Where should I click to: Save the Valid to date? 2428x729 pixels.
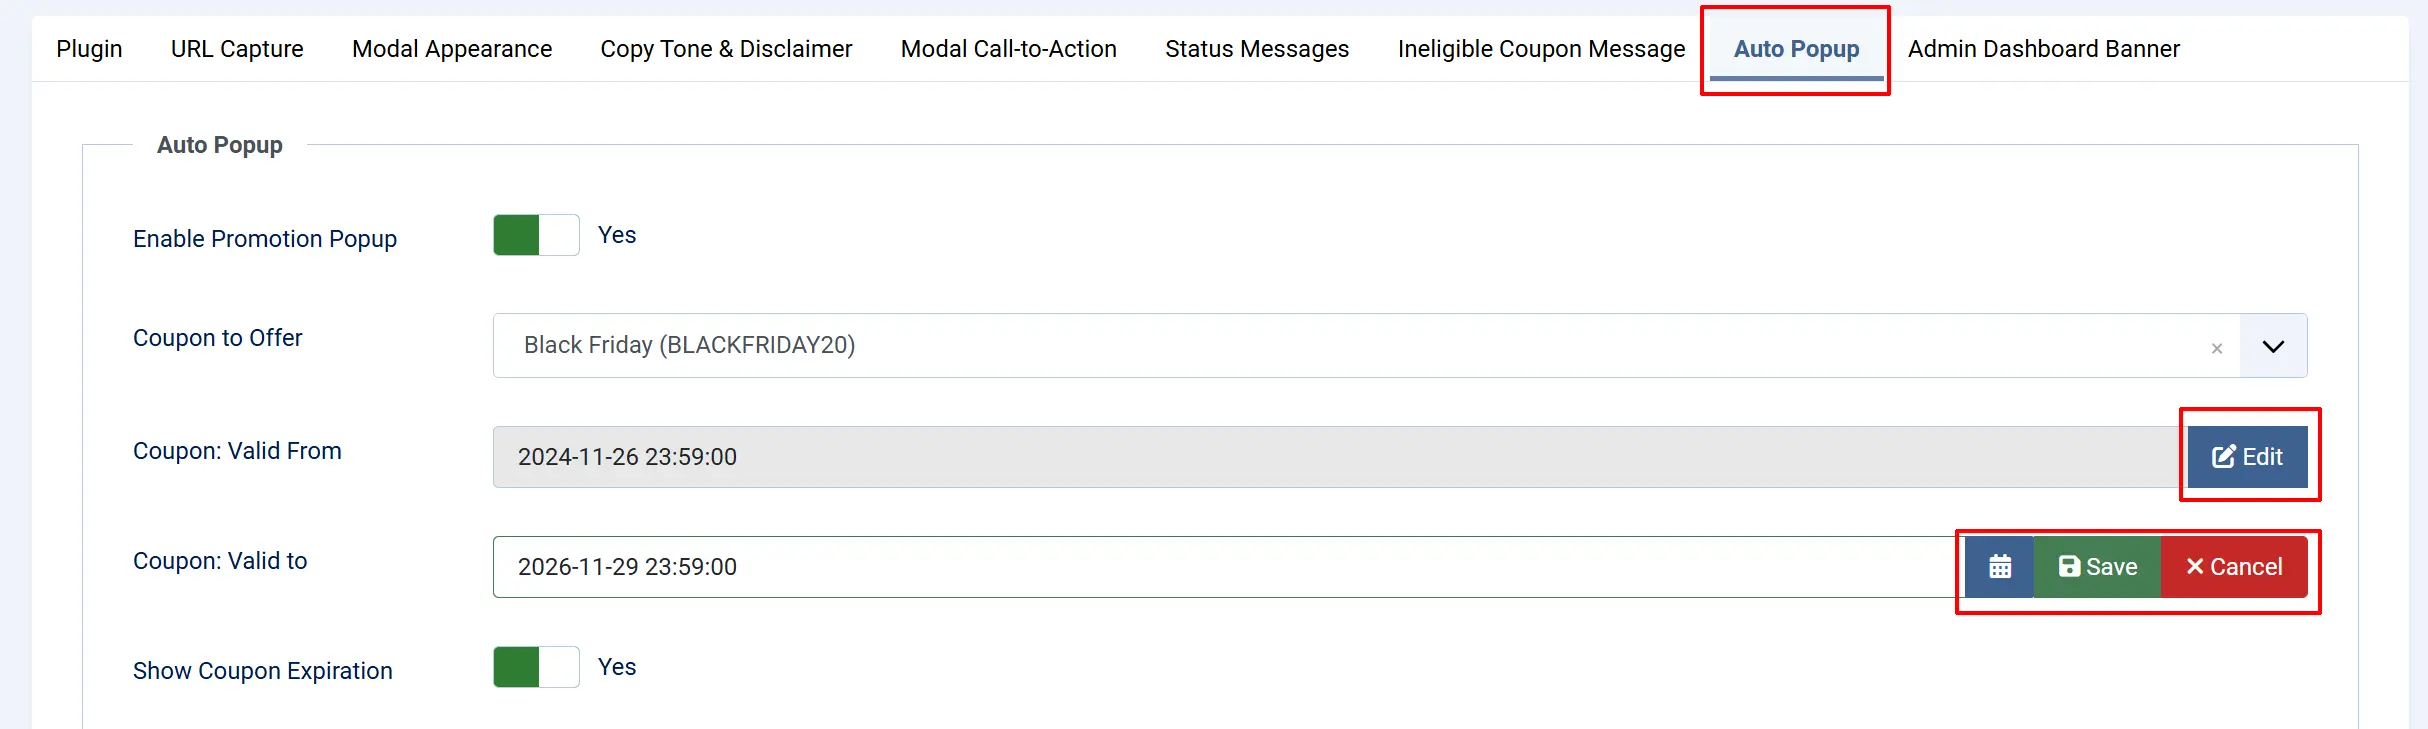click(x=2097, y=567)
